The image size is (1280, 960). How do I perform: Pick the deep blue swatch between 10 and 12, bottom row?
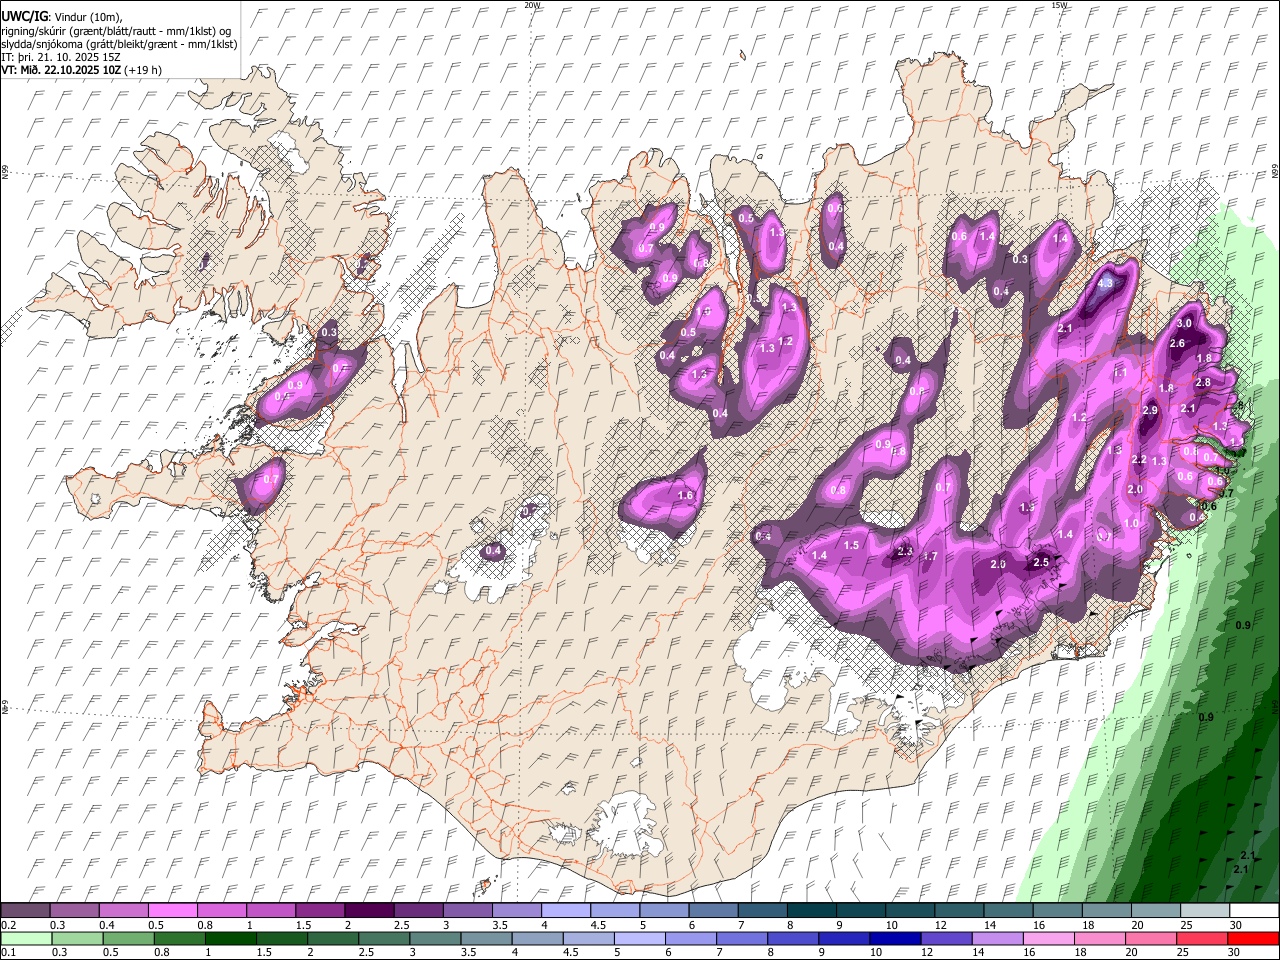tap(895, 939)
